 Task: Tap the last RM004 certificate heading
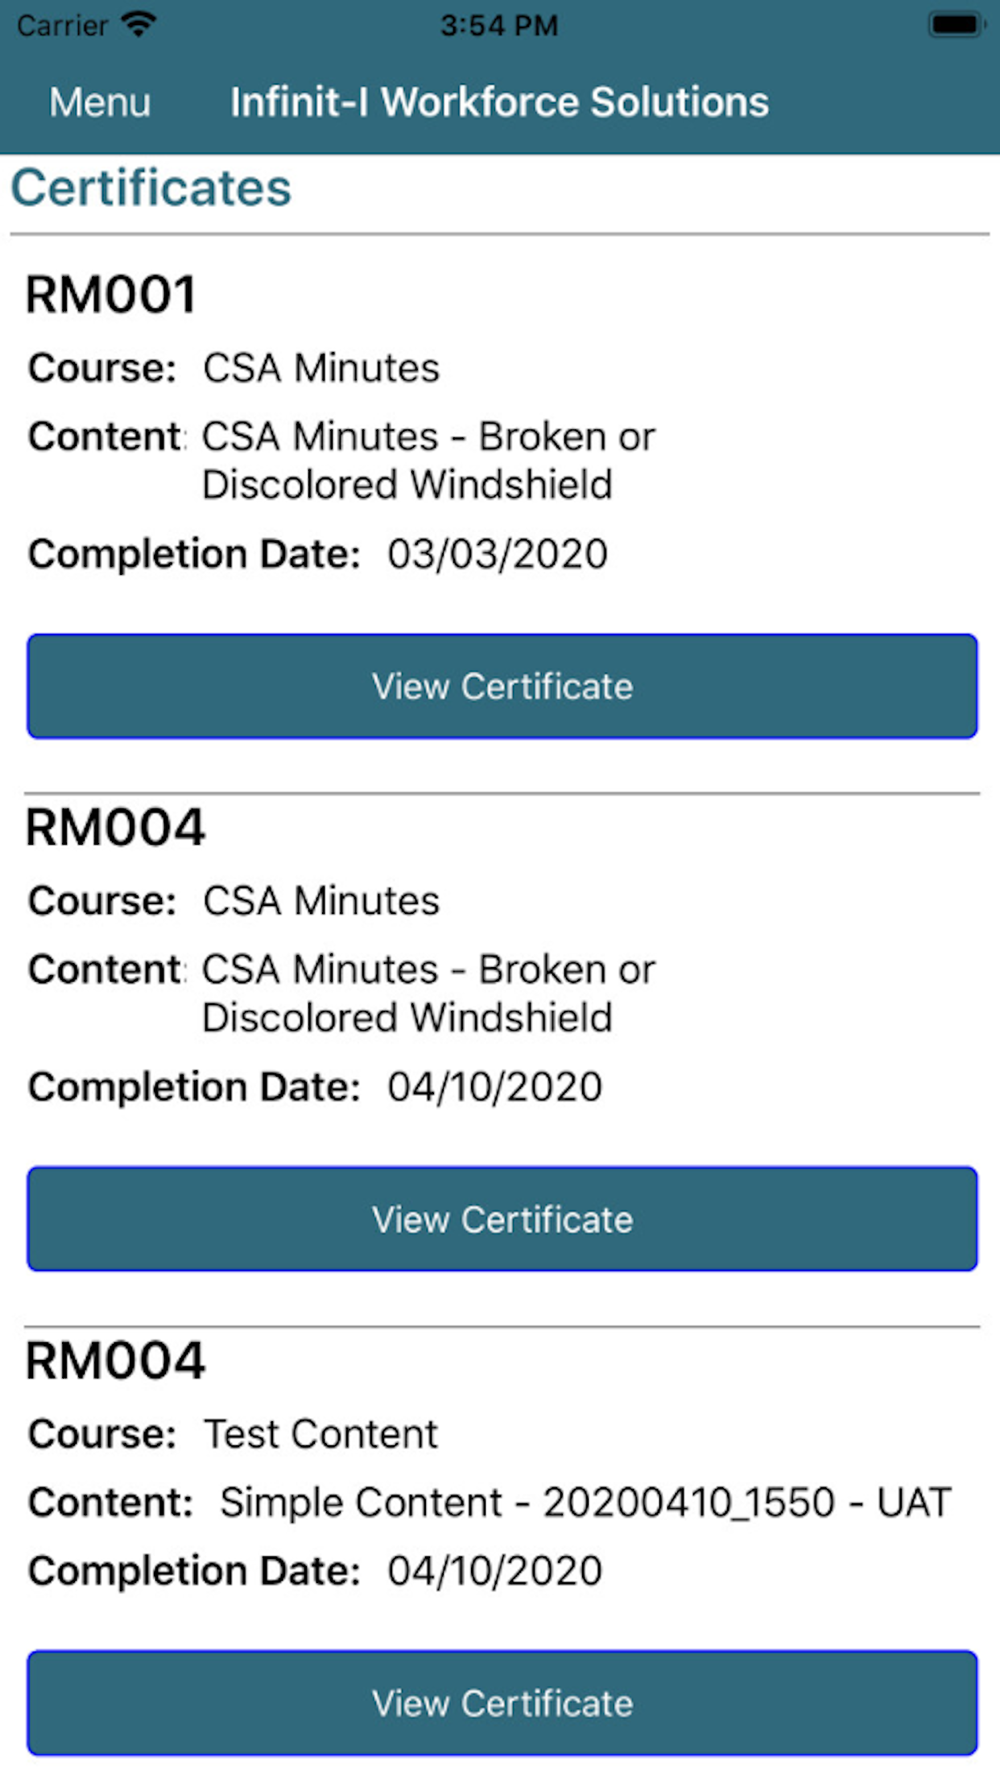[x=115, y=1360]
